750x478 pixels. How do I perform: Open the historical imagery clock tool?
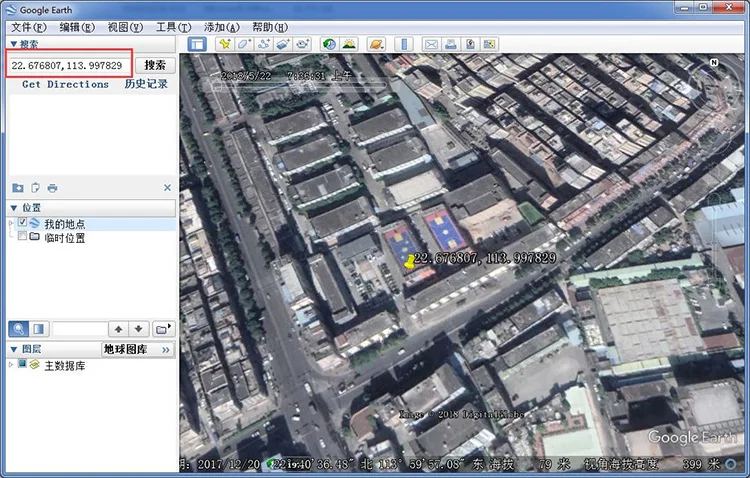(x=329, y=44)
